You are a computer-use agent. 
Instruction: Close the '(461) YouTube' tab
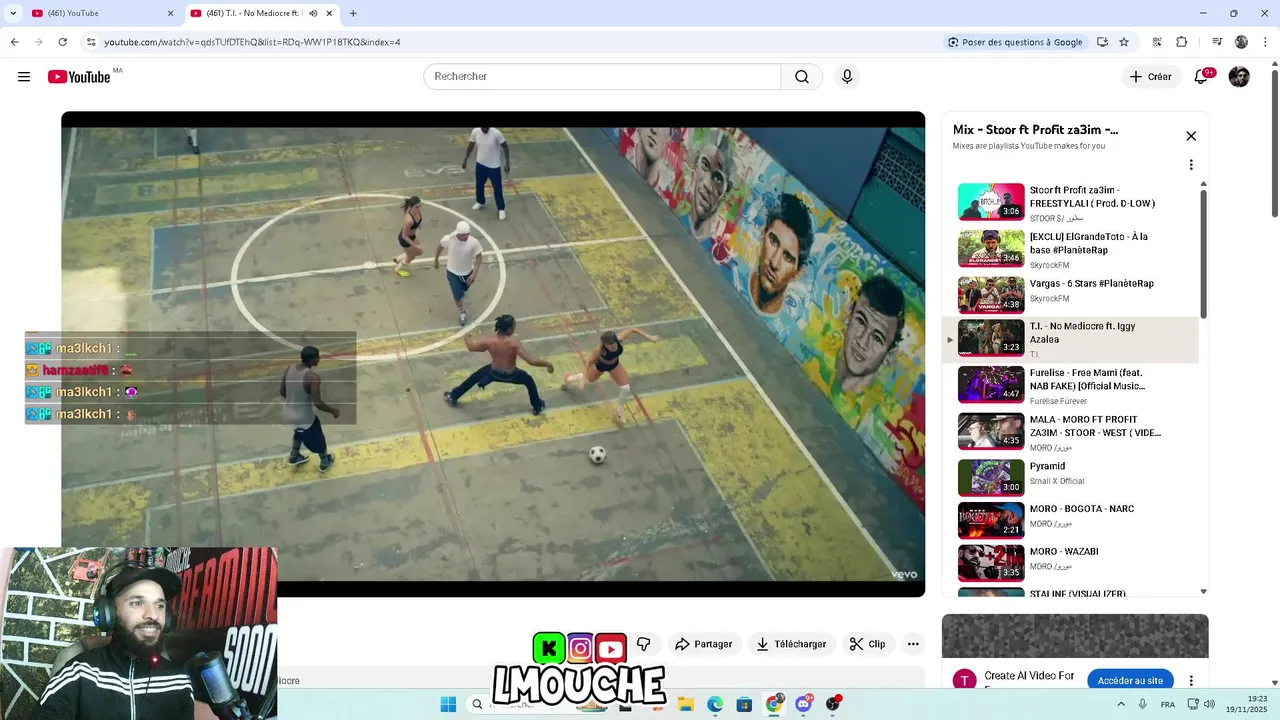170,13
